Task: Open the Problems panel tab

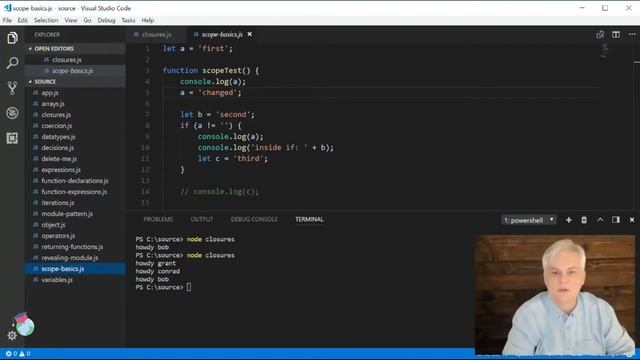Action: (x=158, y=219)
